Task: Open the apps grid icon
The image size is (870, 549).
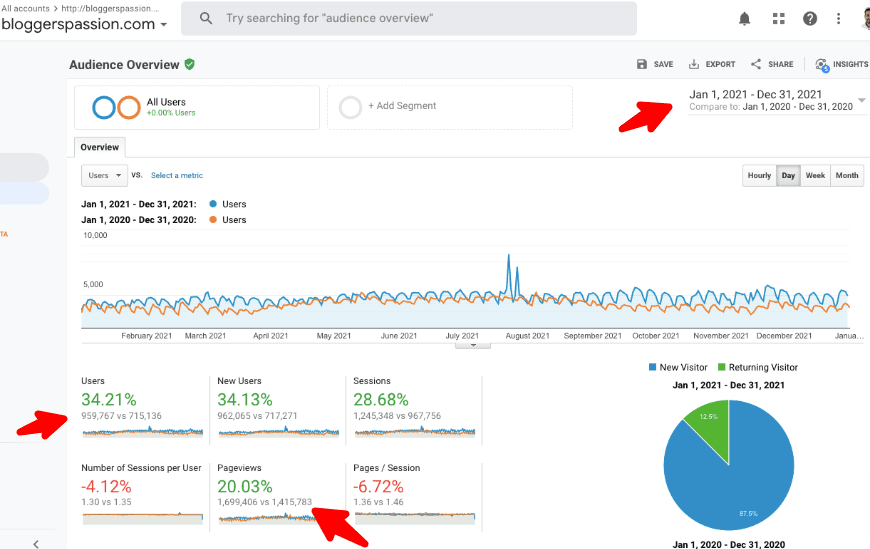Action: (779, 19)
